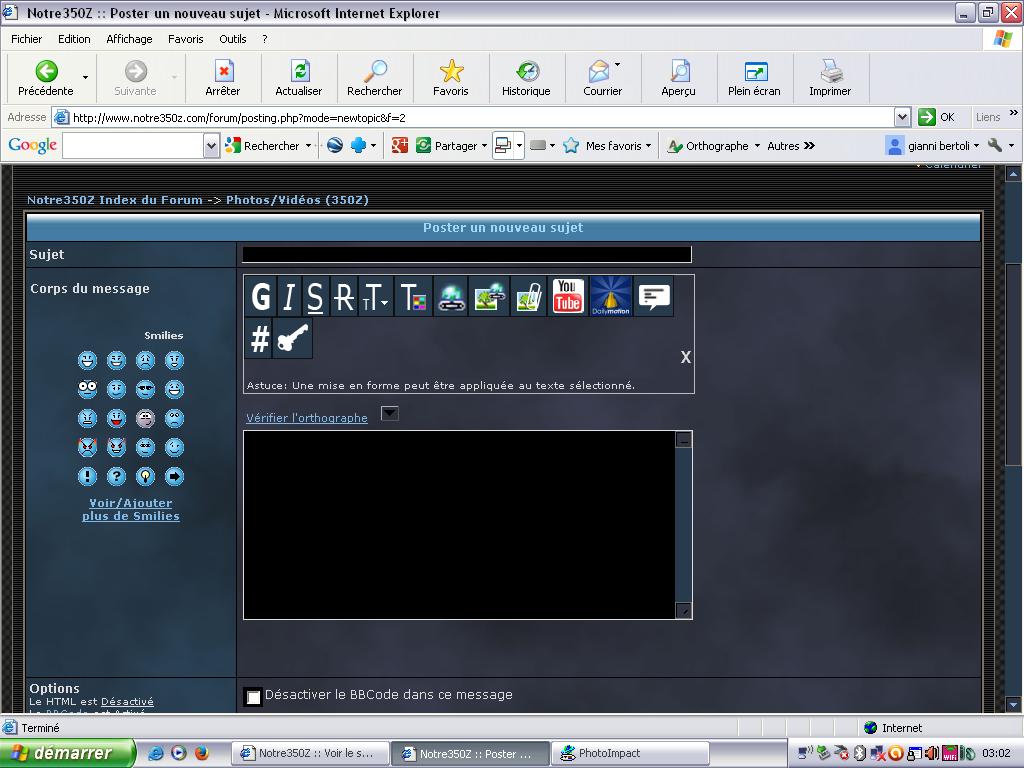Insert a Dailymotion video tag
1024x768 pixels.
[x=611, y=297]
